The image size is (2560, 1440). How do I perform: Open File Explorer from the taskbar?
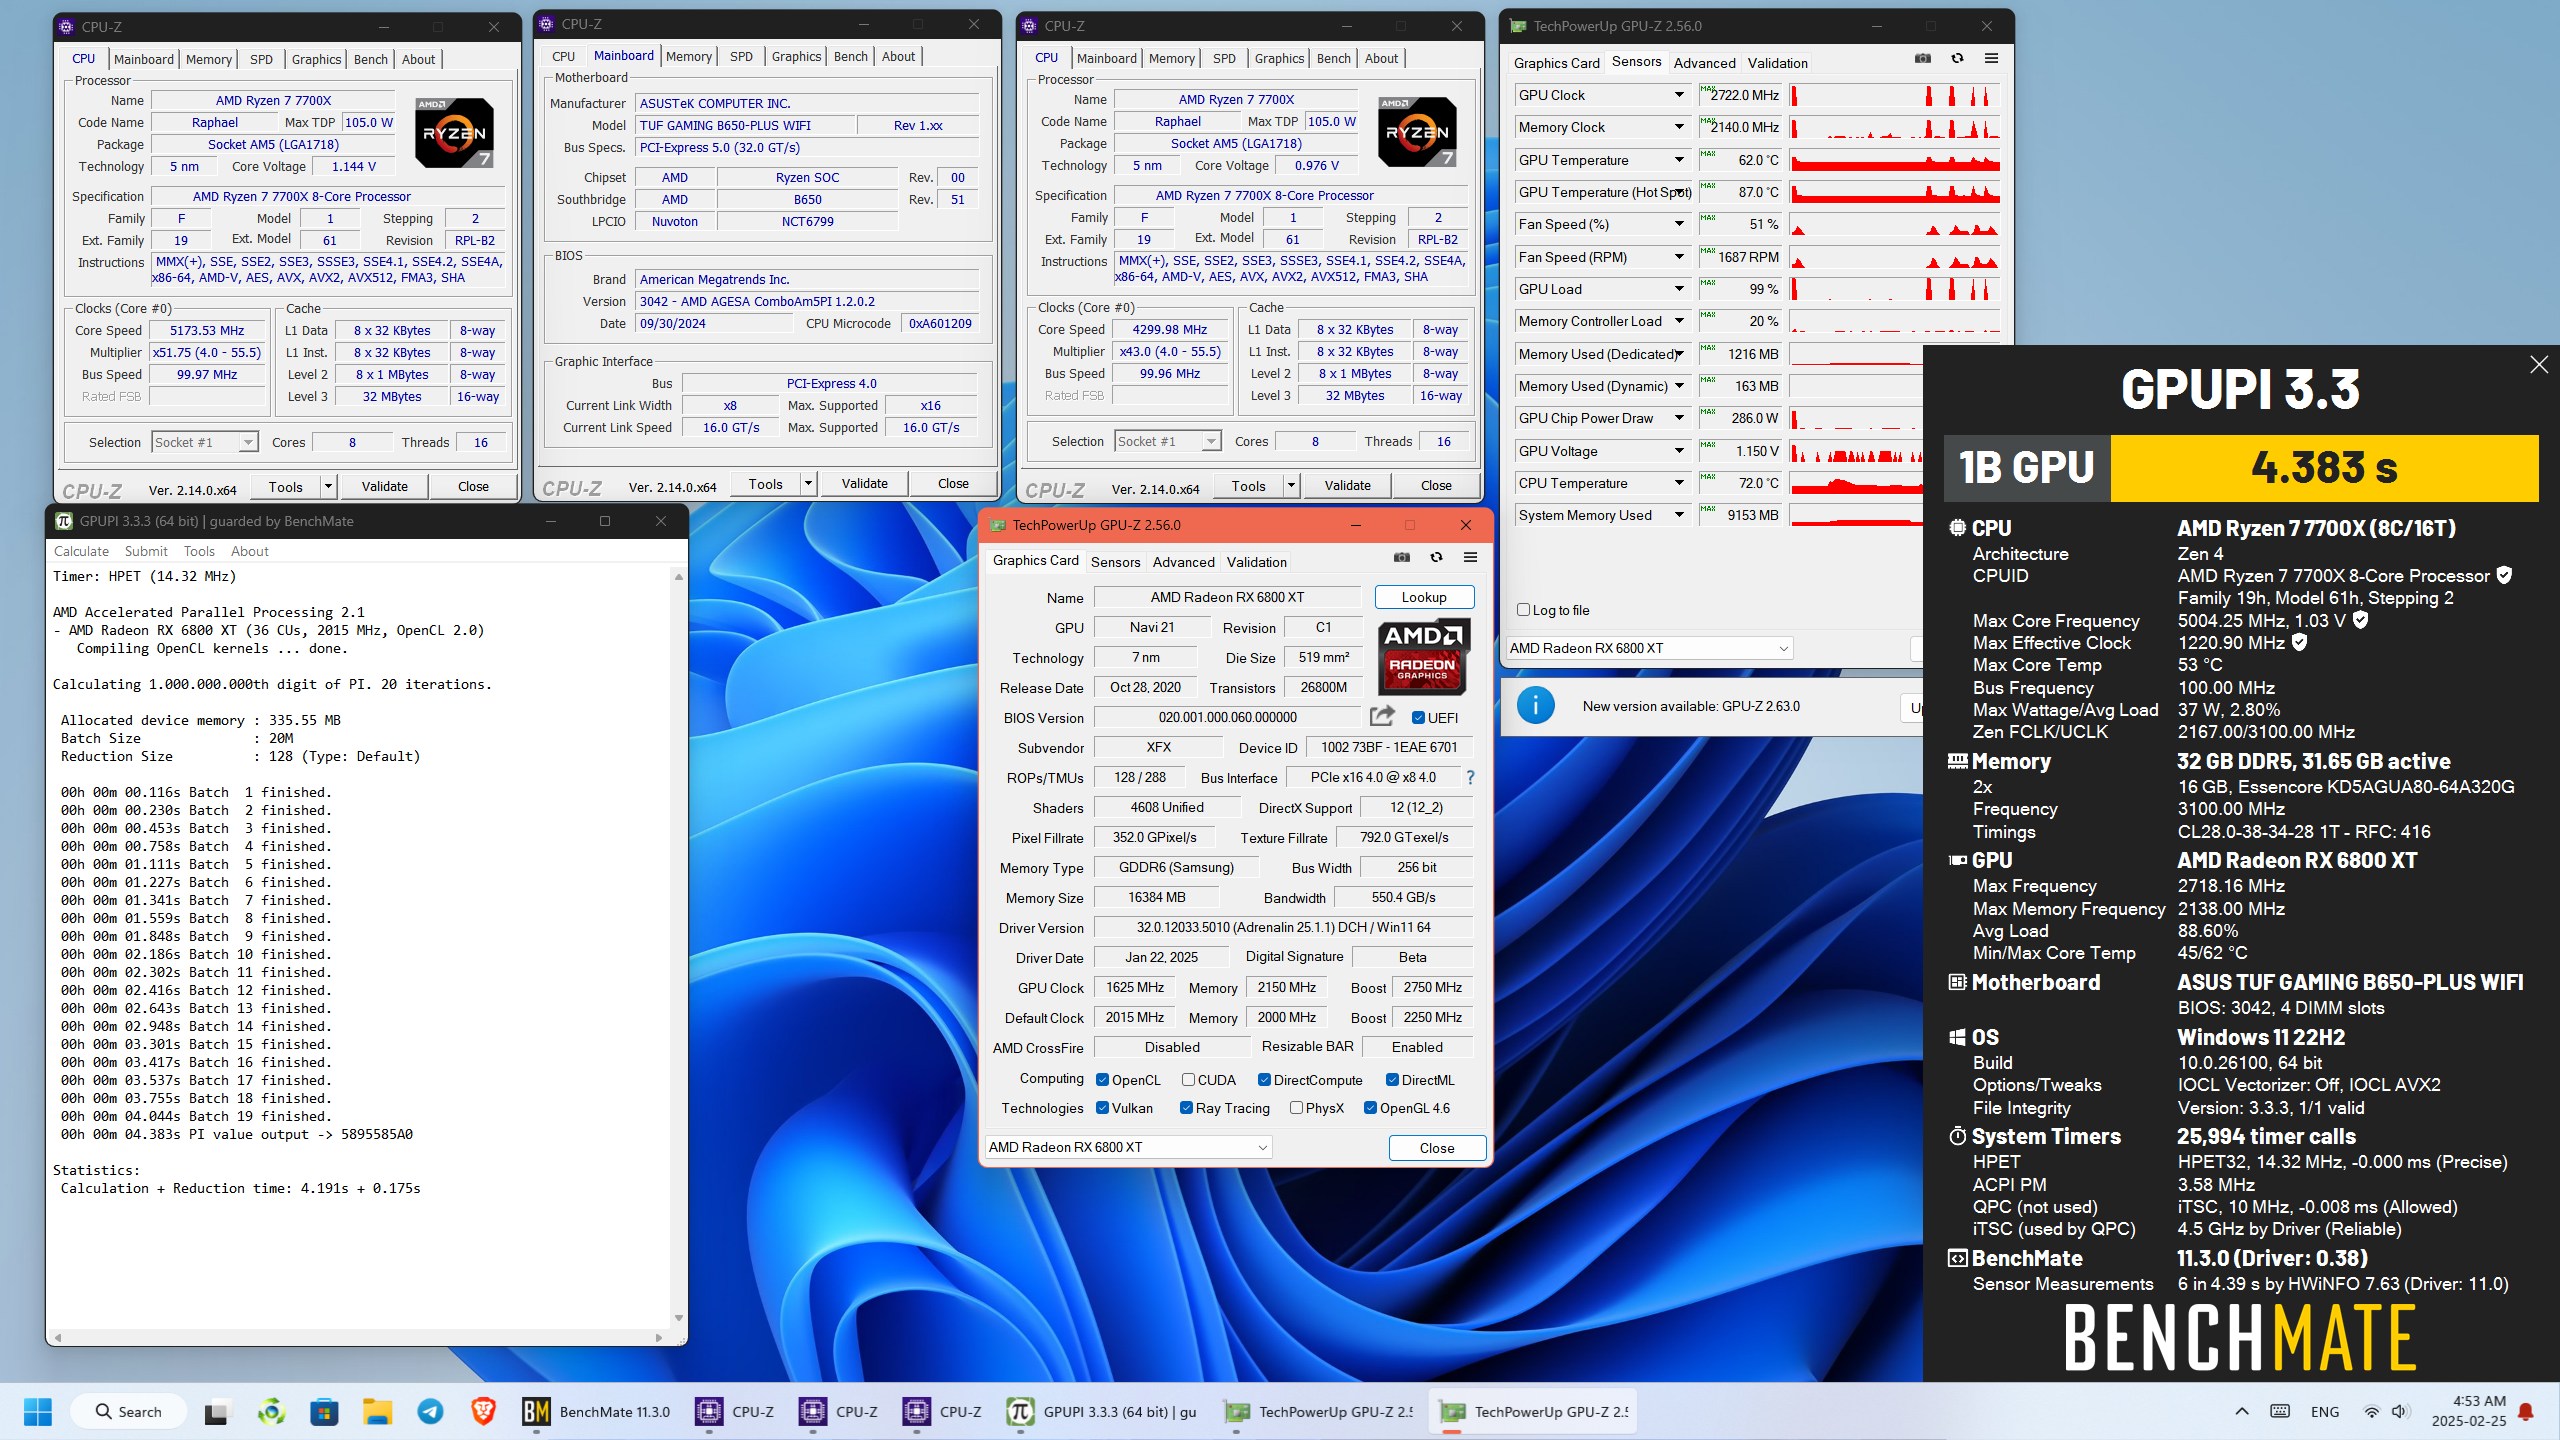377,1412
